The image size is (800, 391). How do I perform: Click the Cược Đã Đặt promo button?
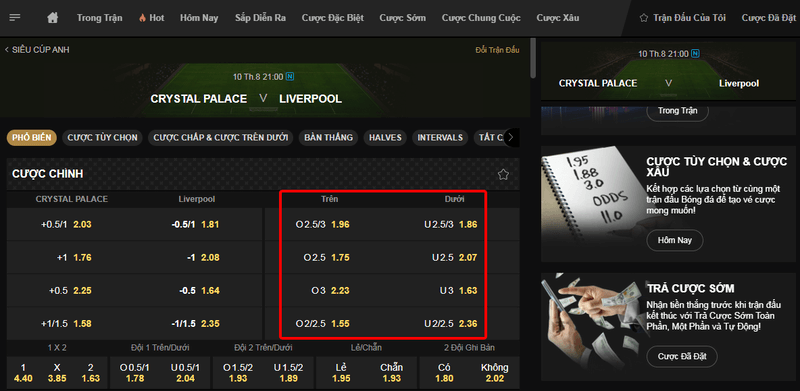[682, 356]
